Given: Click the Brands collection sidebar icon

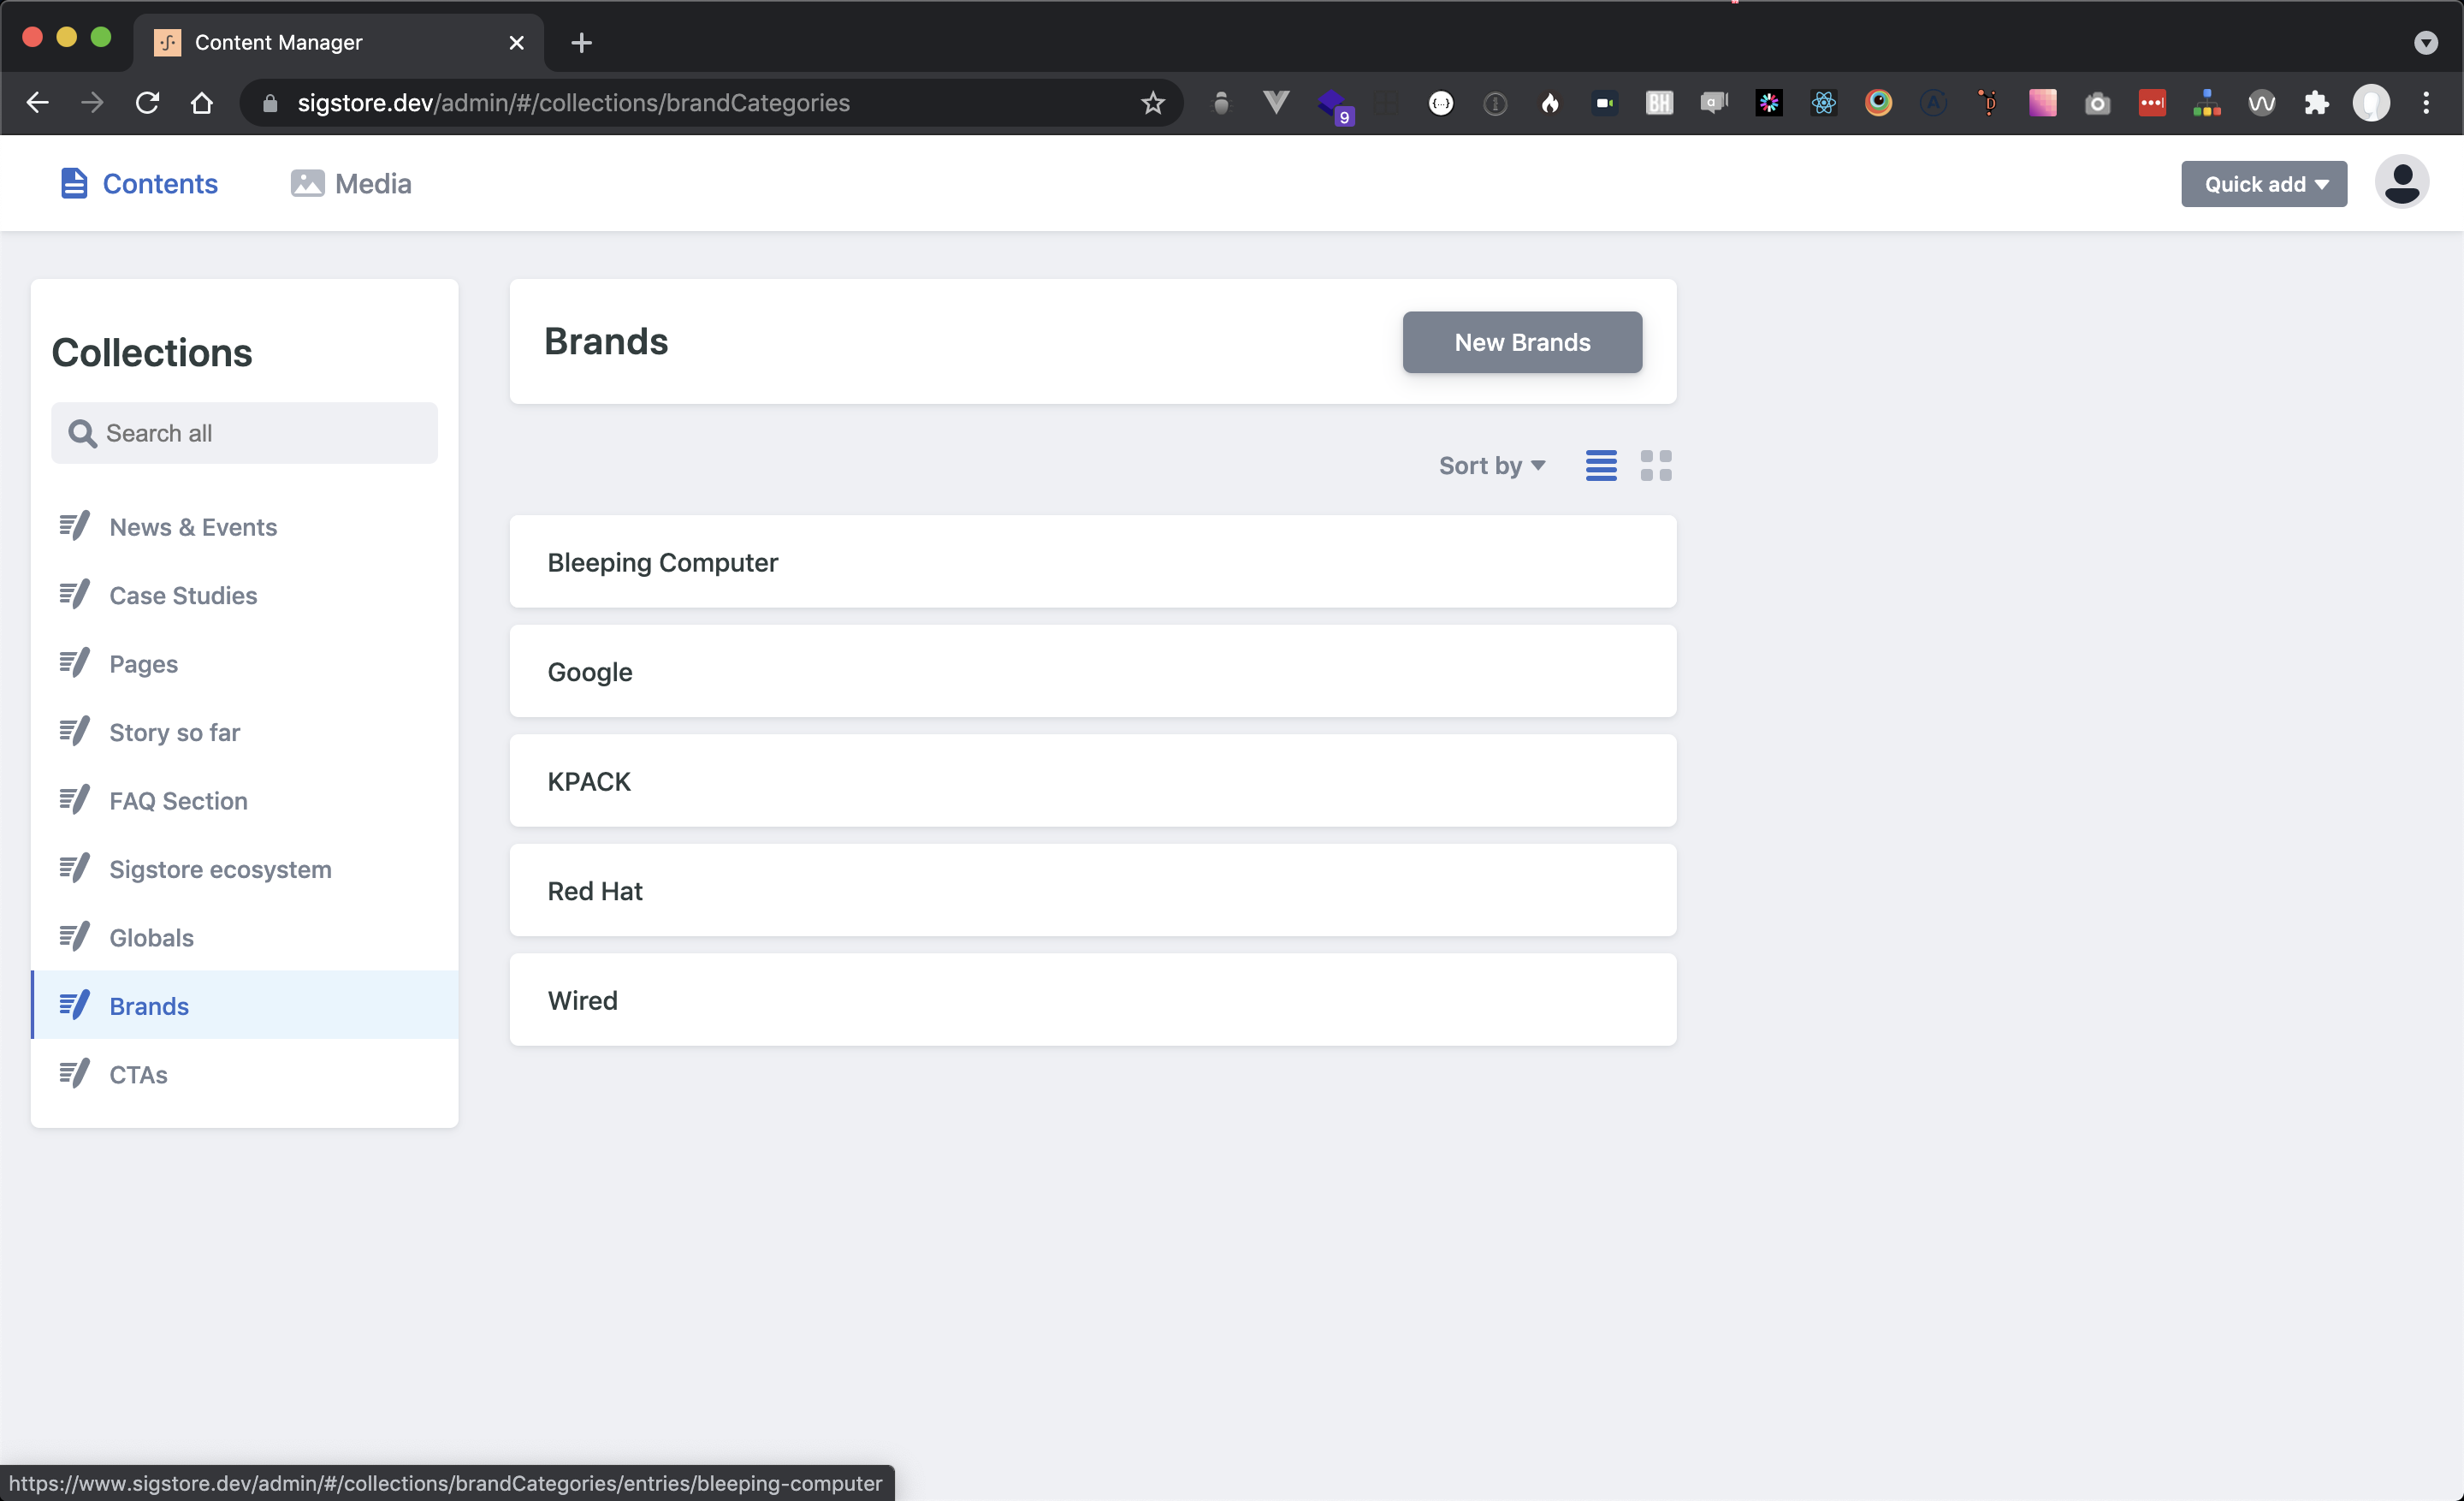Looking at the screenshot, I should [72, 1005].
